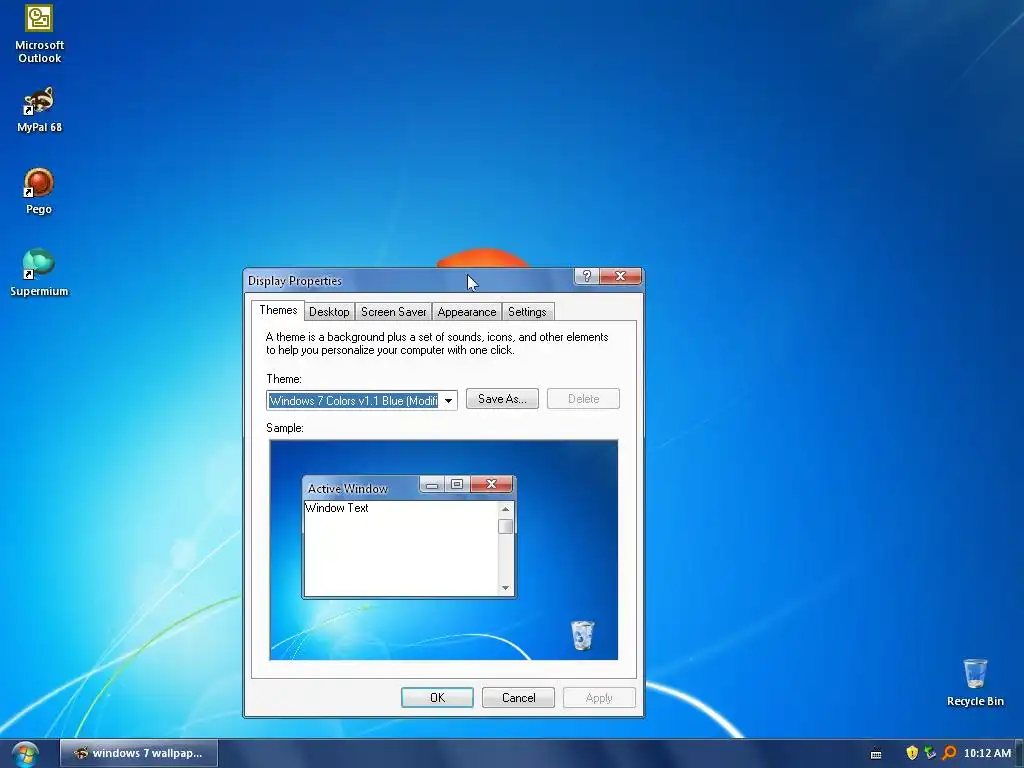Screen dimensions: 1024x768
Task: Open the Settings tab
Action: coord(527,312)
